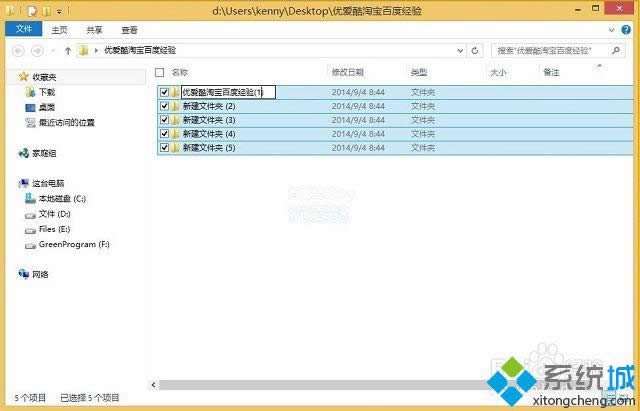This screenshot has height=411, width=640.
Task: Select the 新建文件夹 (3) folder name
Action: pyautogui.click(x=209, y=120)
